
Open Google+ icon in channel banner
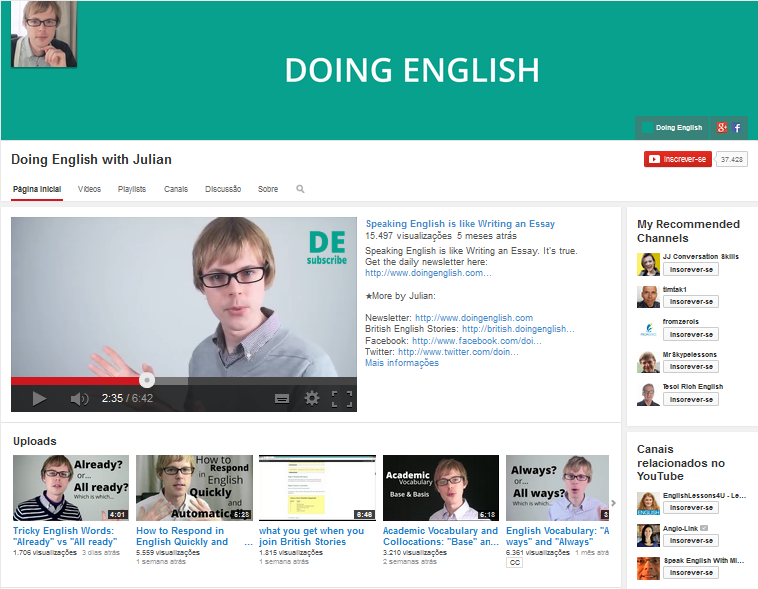(x=722, y=128)
